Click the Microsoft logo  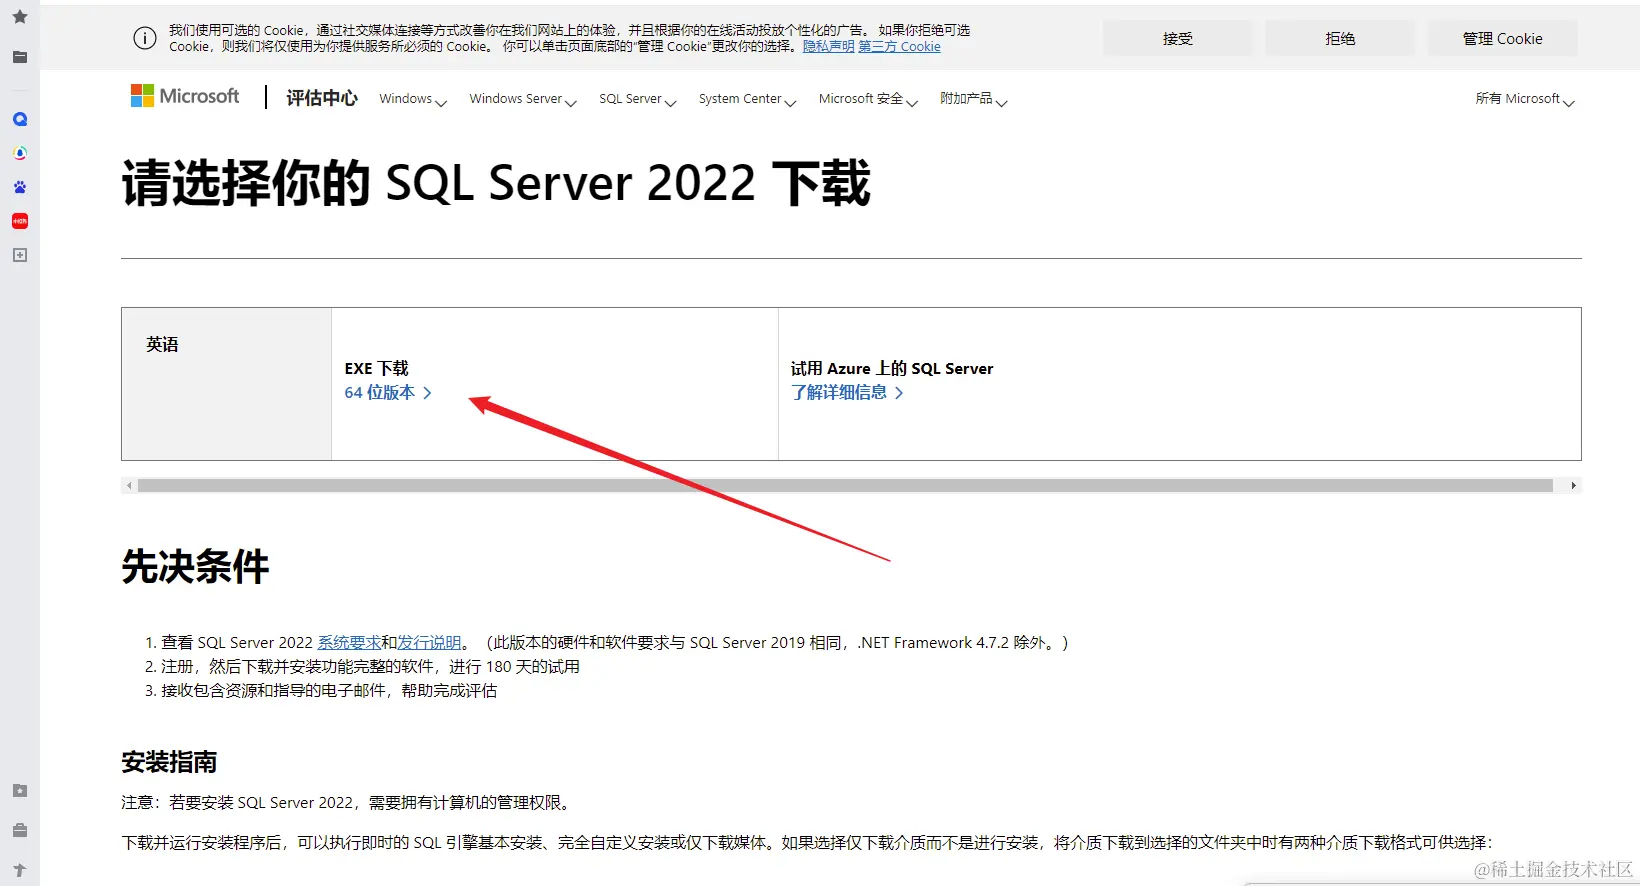click(x=185, y=96)
